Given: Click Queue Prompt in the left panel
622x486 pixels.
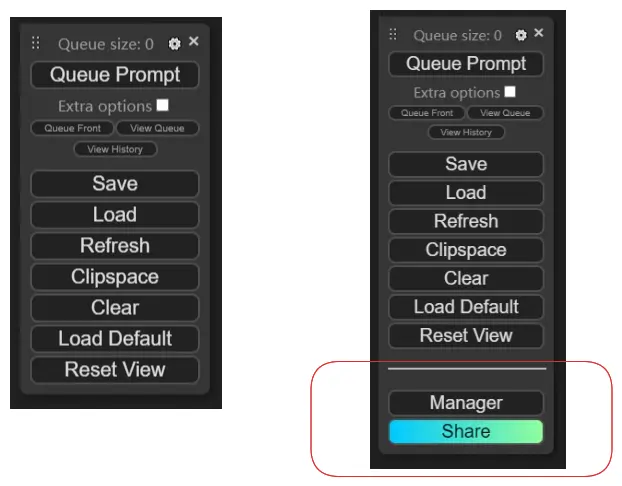Looking at the screenshot, I should (x=115, y=75).
